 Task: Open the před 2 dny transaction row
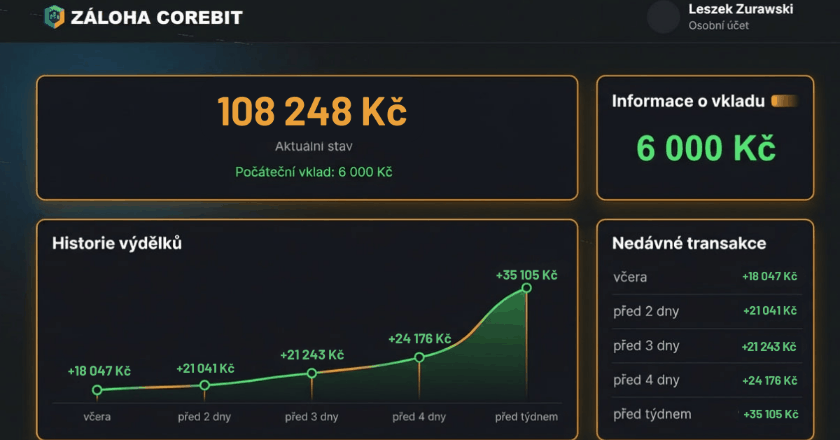[x=705, y=311]
